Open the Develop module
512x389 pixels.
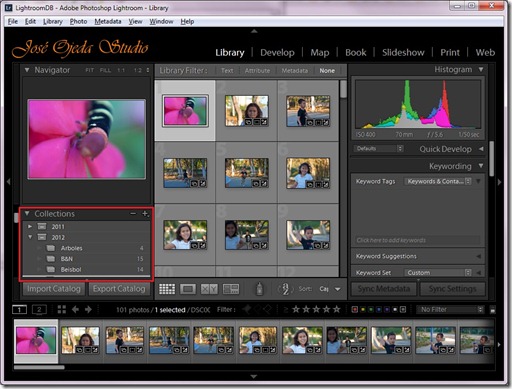click(x=277, y=53)
